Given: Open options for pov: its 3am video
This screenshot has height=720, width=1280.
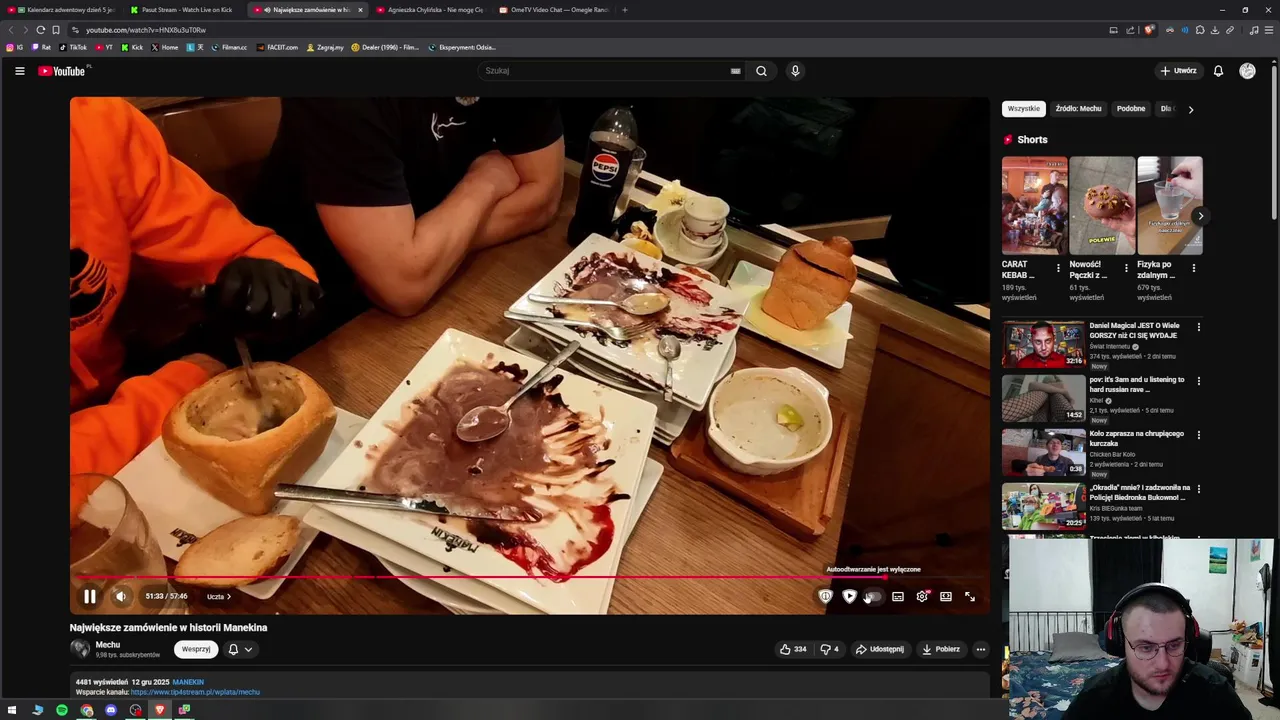Looking at the screenshot, I should point(1198,381).
